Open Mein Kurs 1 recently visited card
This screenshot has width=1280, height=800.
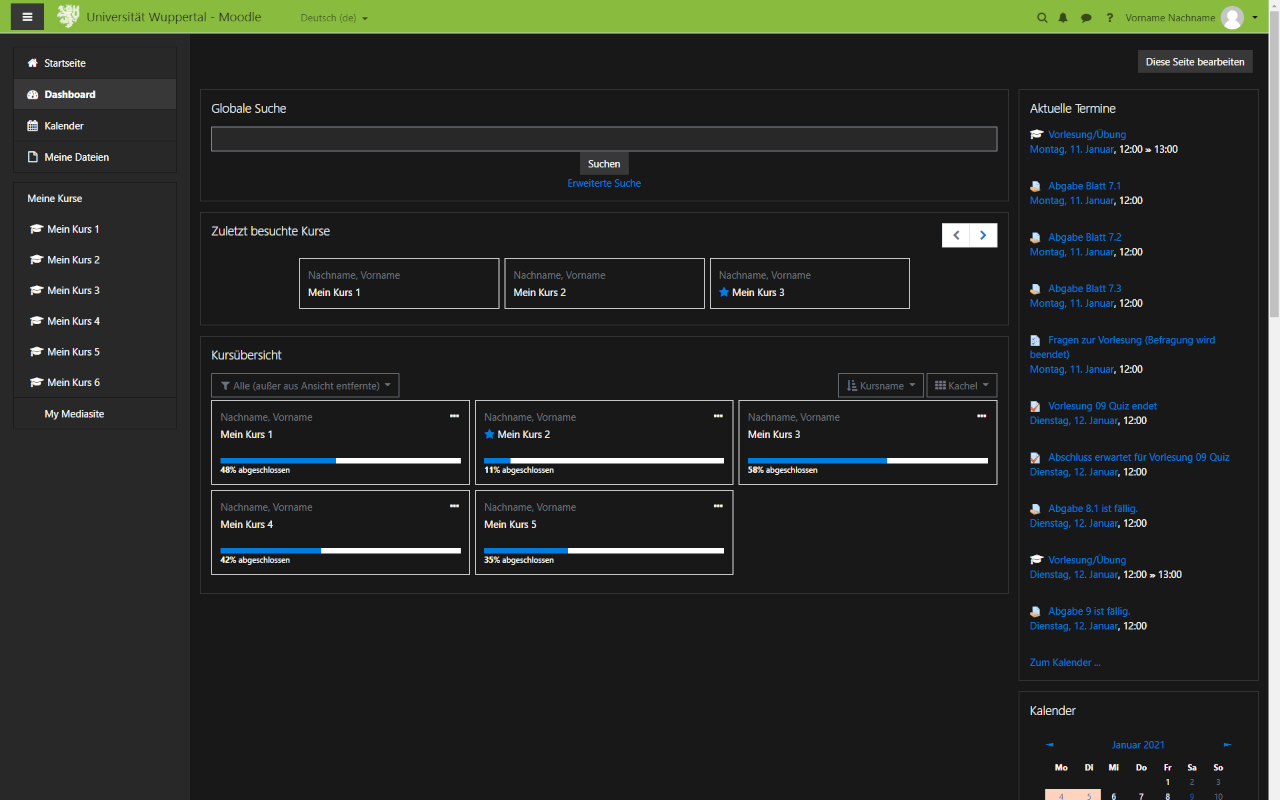[x=399, y=283]
